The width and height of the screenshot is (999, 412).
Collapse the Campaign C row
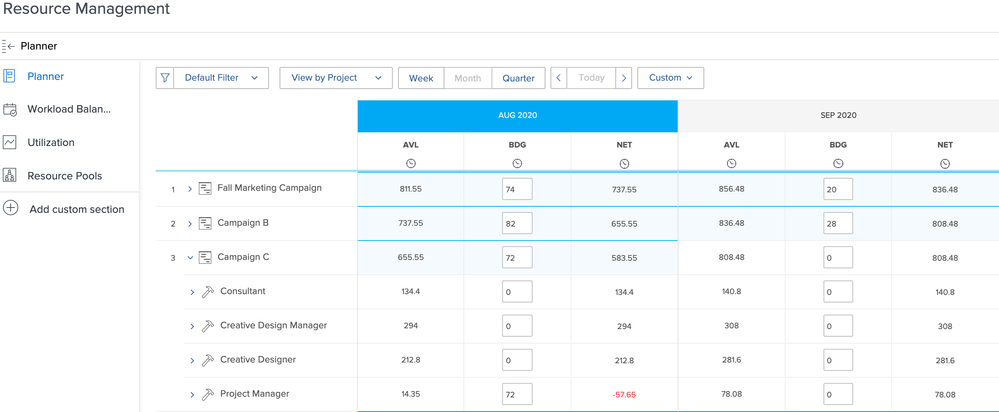[x=190, y=258]
